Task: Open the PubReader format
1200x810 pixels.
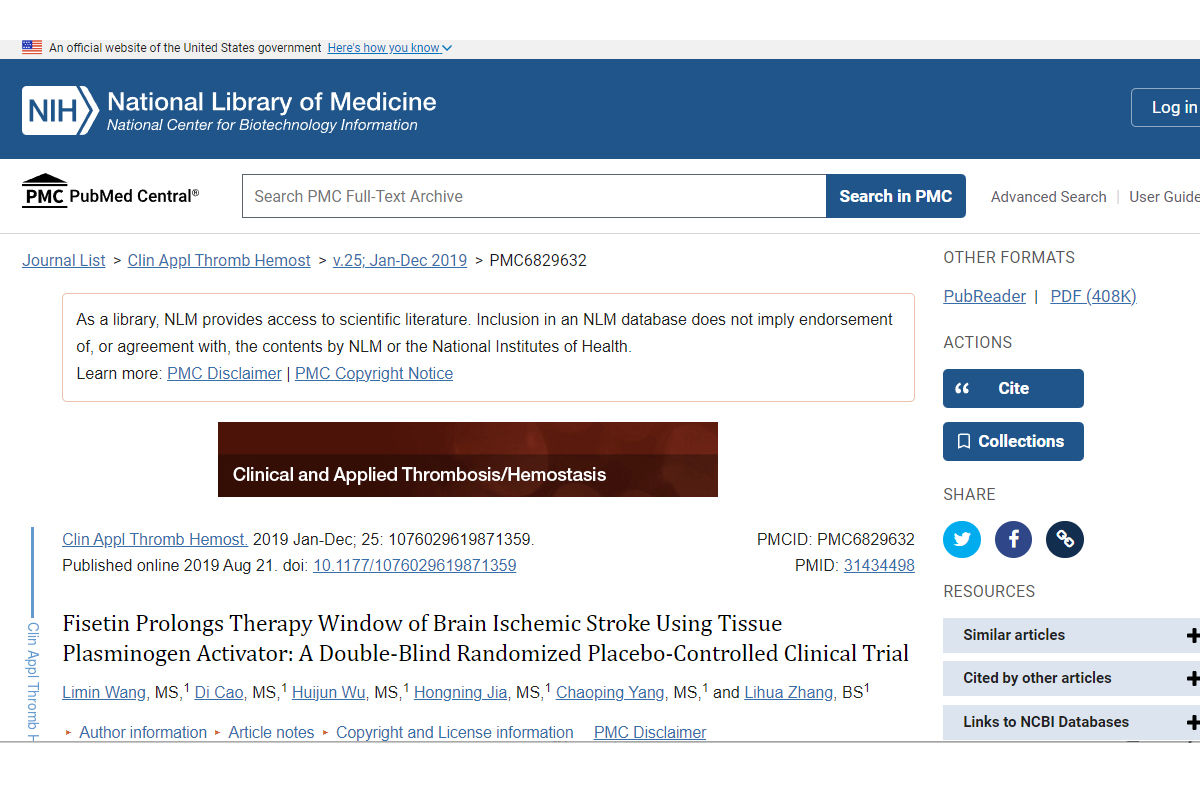Action: pos(984,296)
